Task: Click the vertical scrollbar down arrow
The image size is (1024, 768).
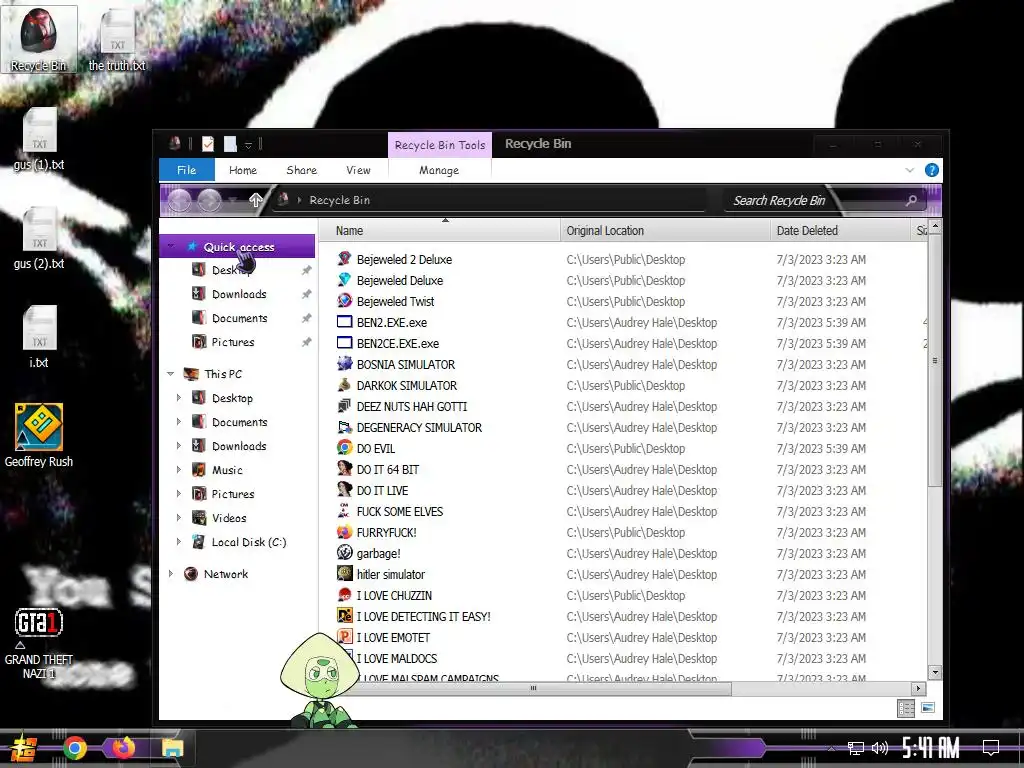Action: [x=935, y=672]
